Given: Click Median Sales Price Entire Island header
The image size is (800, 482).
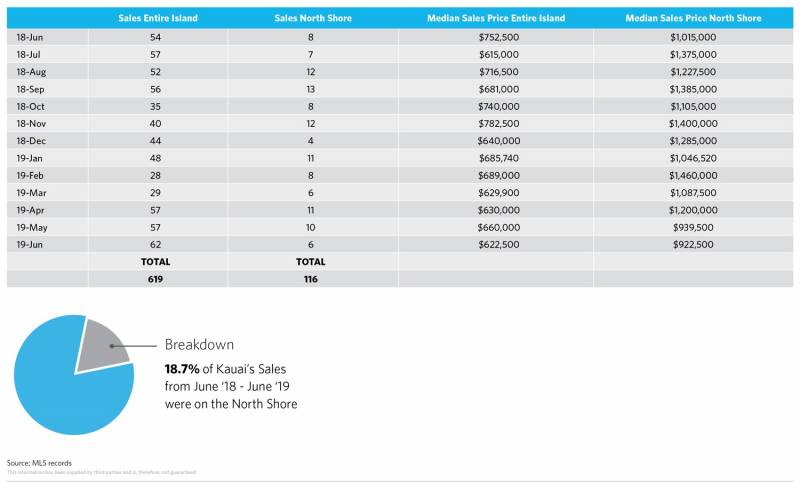Looking at the screenshot, I should coord(496,18).
